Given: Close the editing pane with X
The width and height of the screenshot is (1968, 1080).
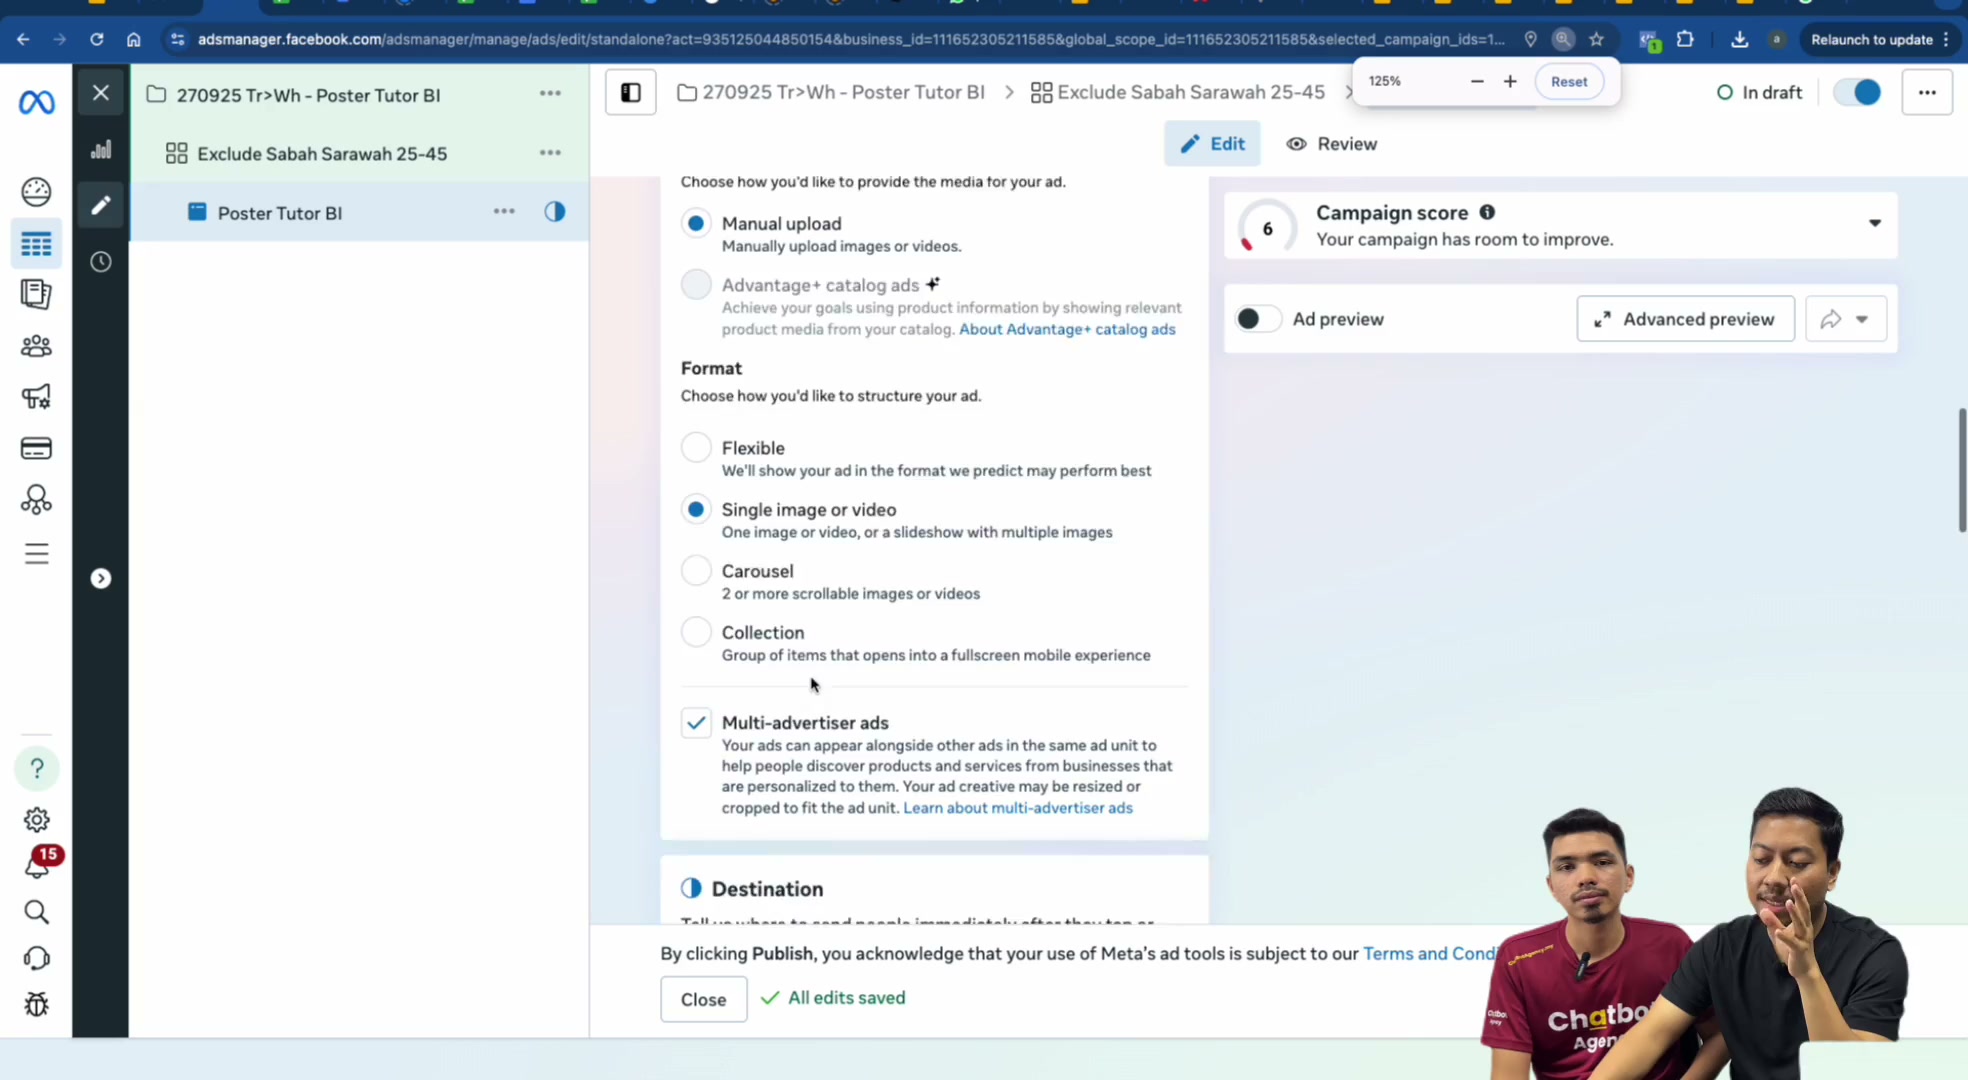Looking at the screenshot, I should (101, 93).
